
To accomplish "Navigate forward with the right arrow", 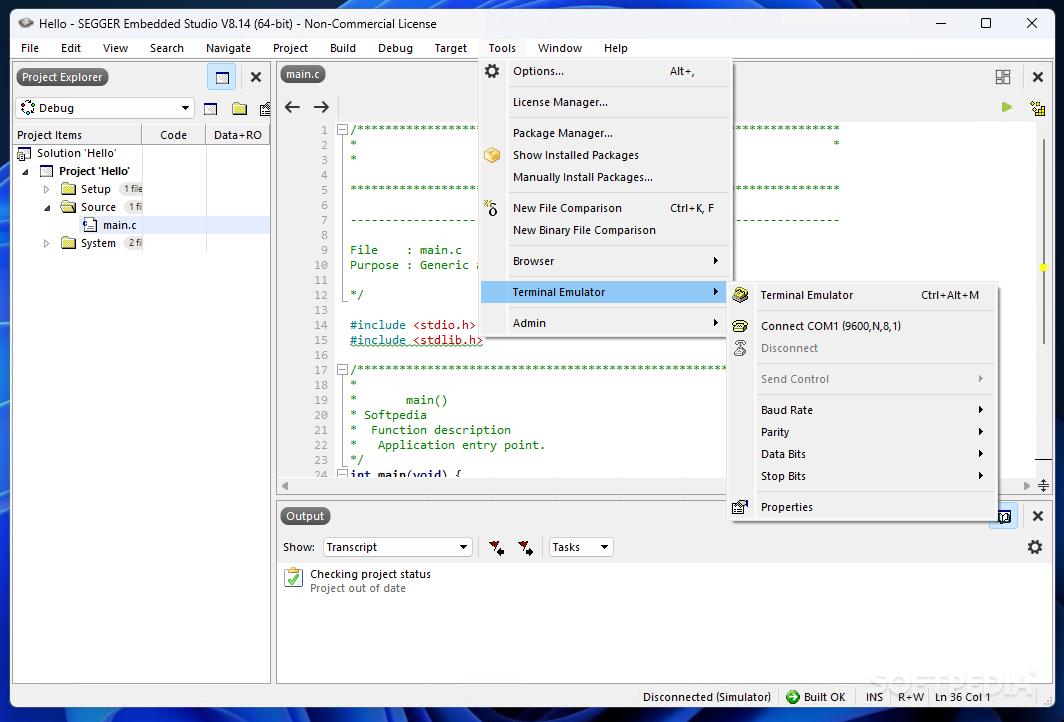I will coord(321,107).
